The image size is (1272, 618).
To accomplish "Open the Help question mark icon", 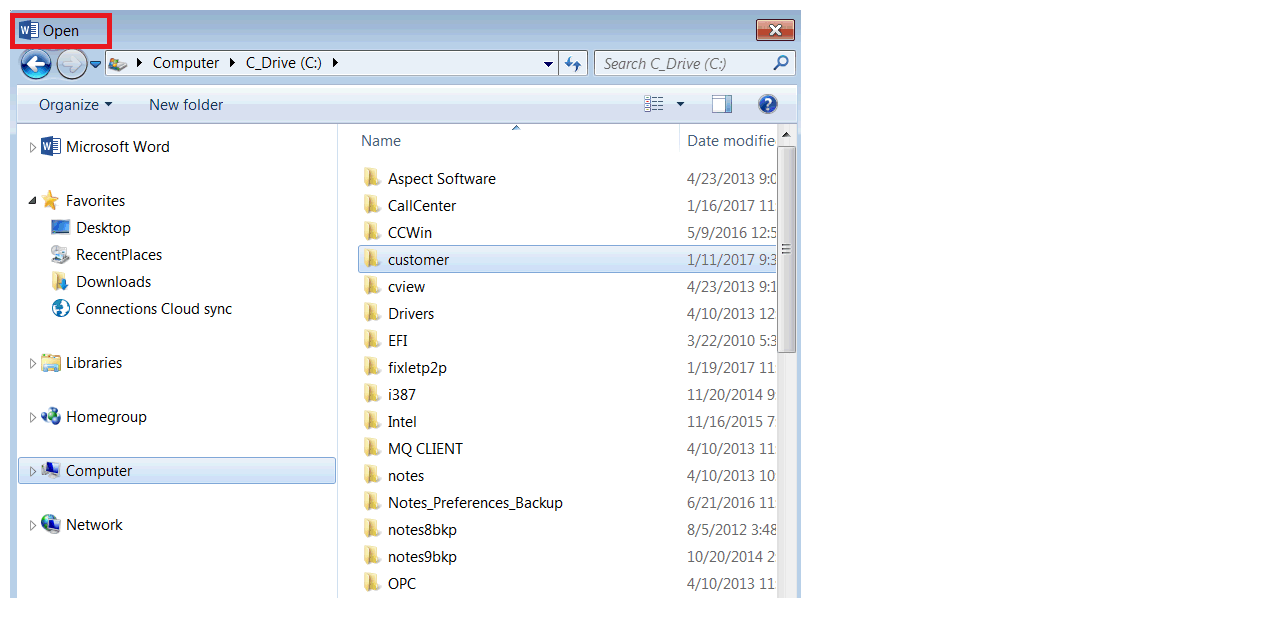I will pos(768,104).
